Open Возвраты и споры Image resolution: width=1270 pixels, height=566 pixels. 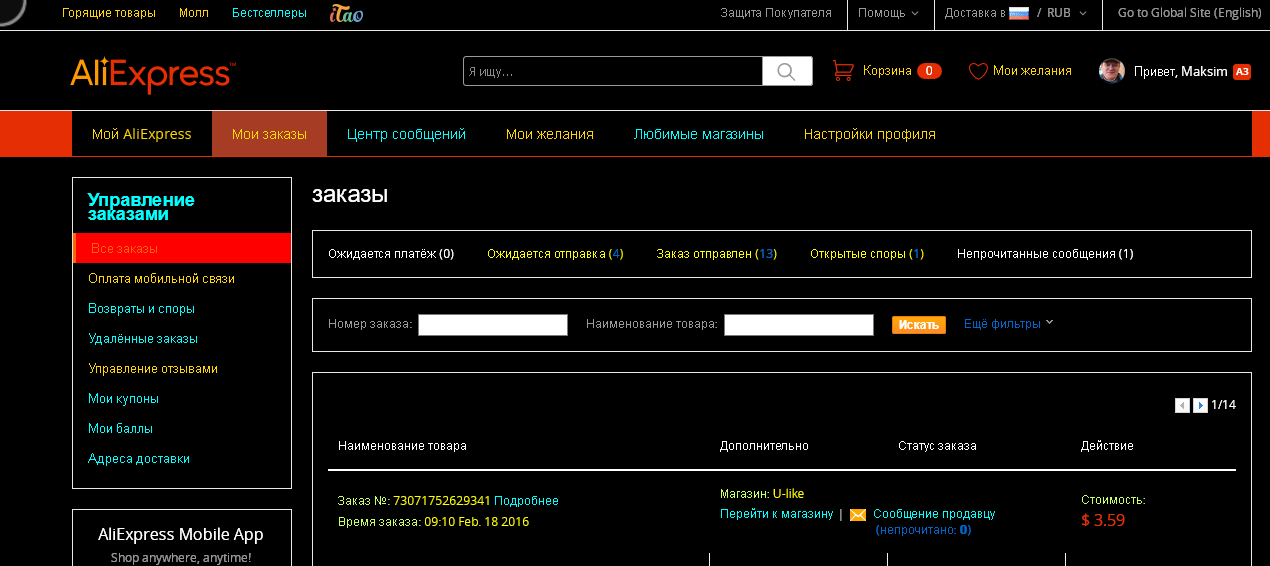coord(141,309)
